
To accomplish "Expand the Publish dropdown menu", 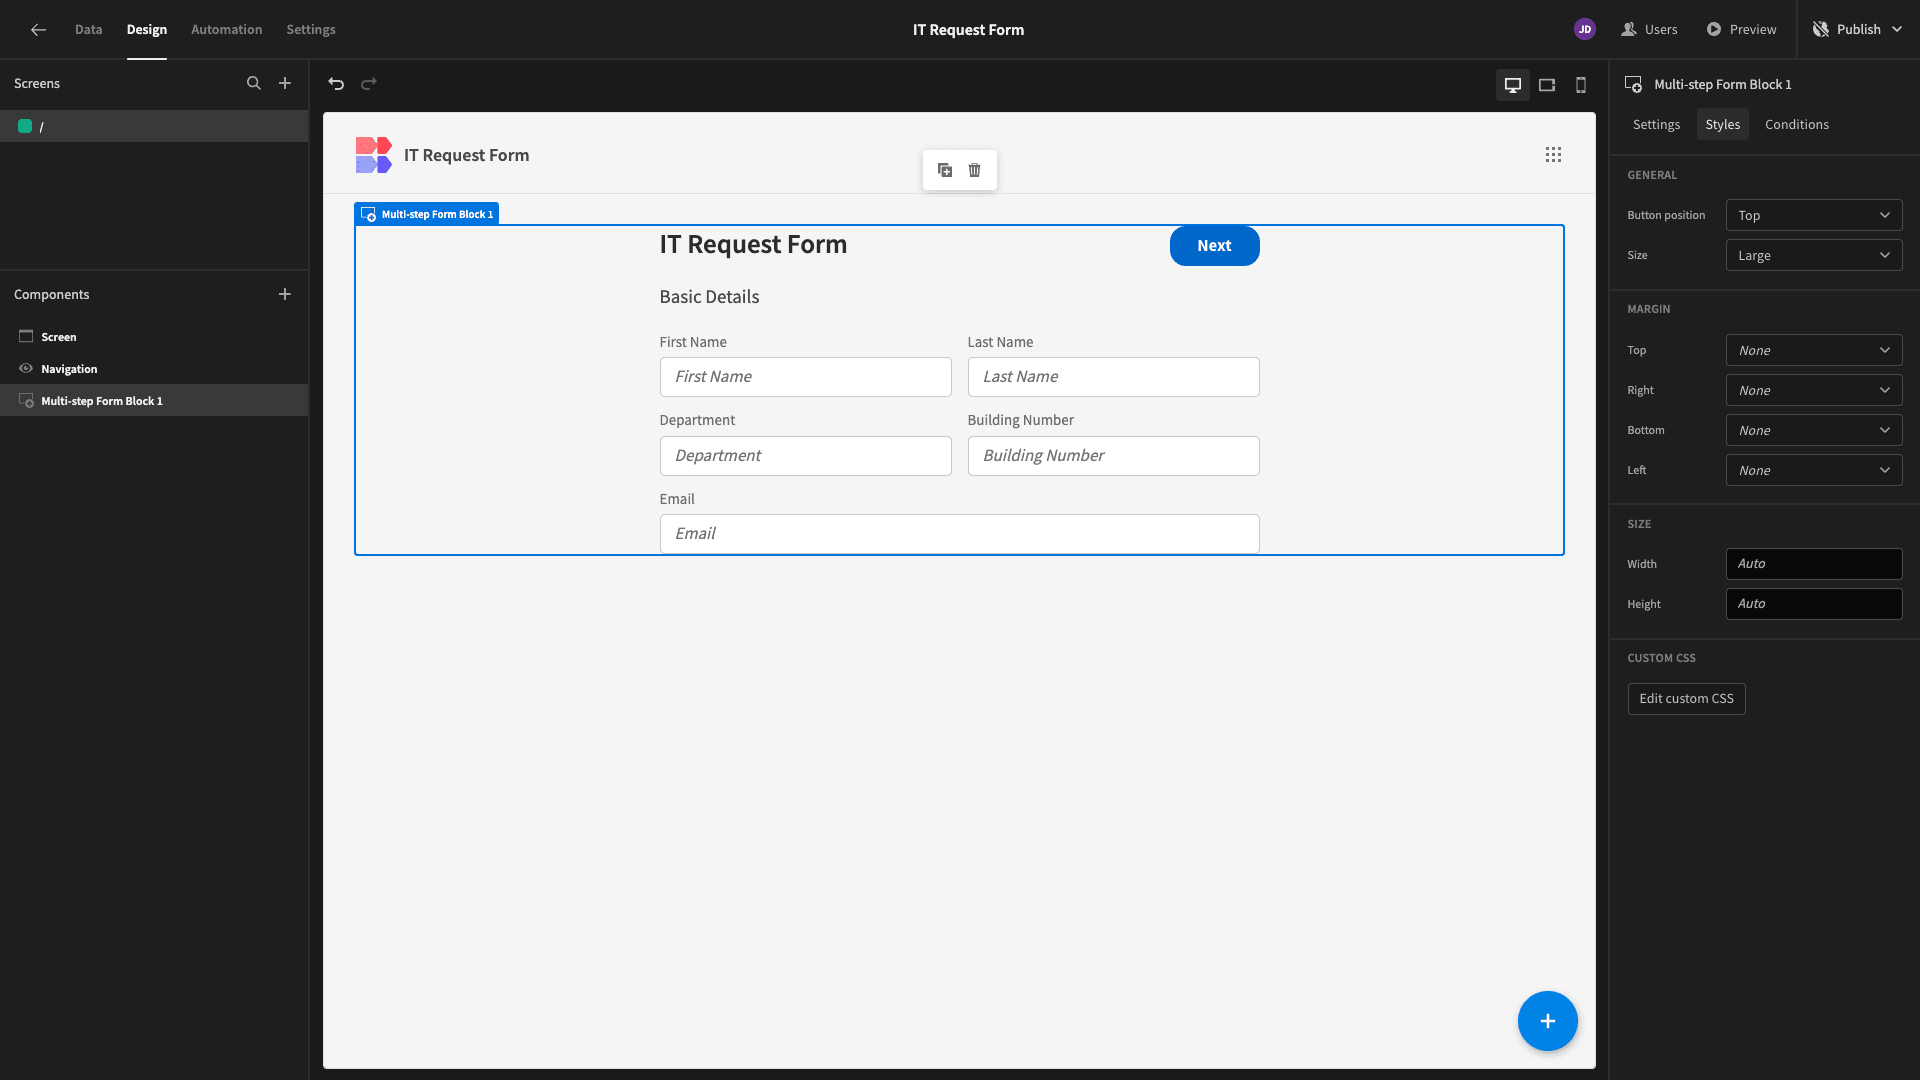I will (x=1859, y=30).
